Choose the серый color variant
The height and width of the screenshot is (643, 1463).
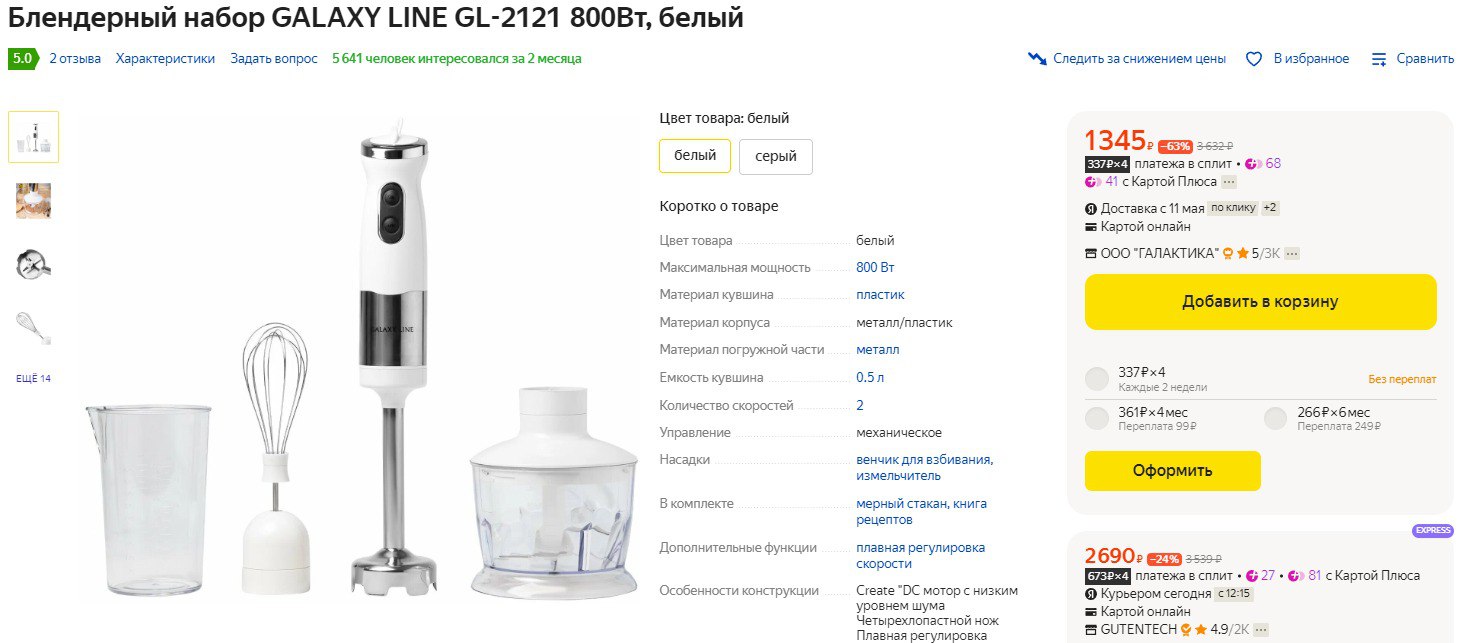(x=776, y=157)
